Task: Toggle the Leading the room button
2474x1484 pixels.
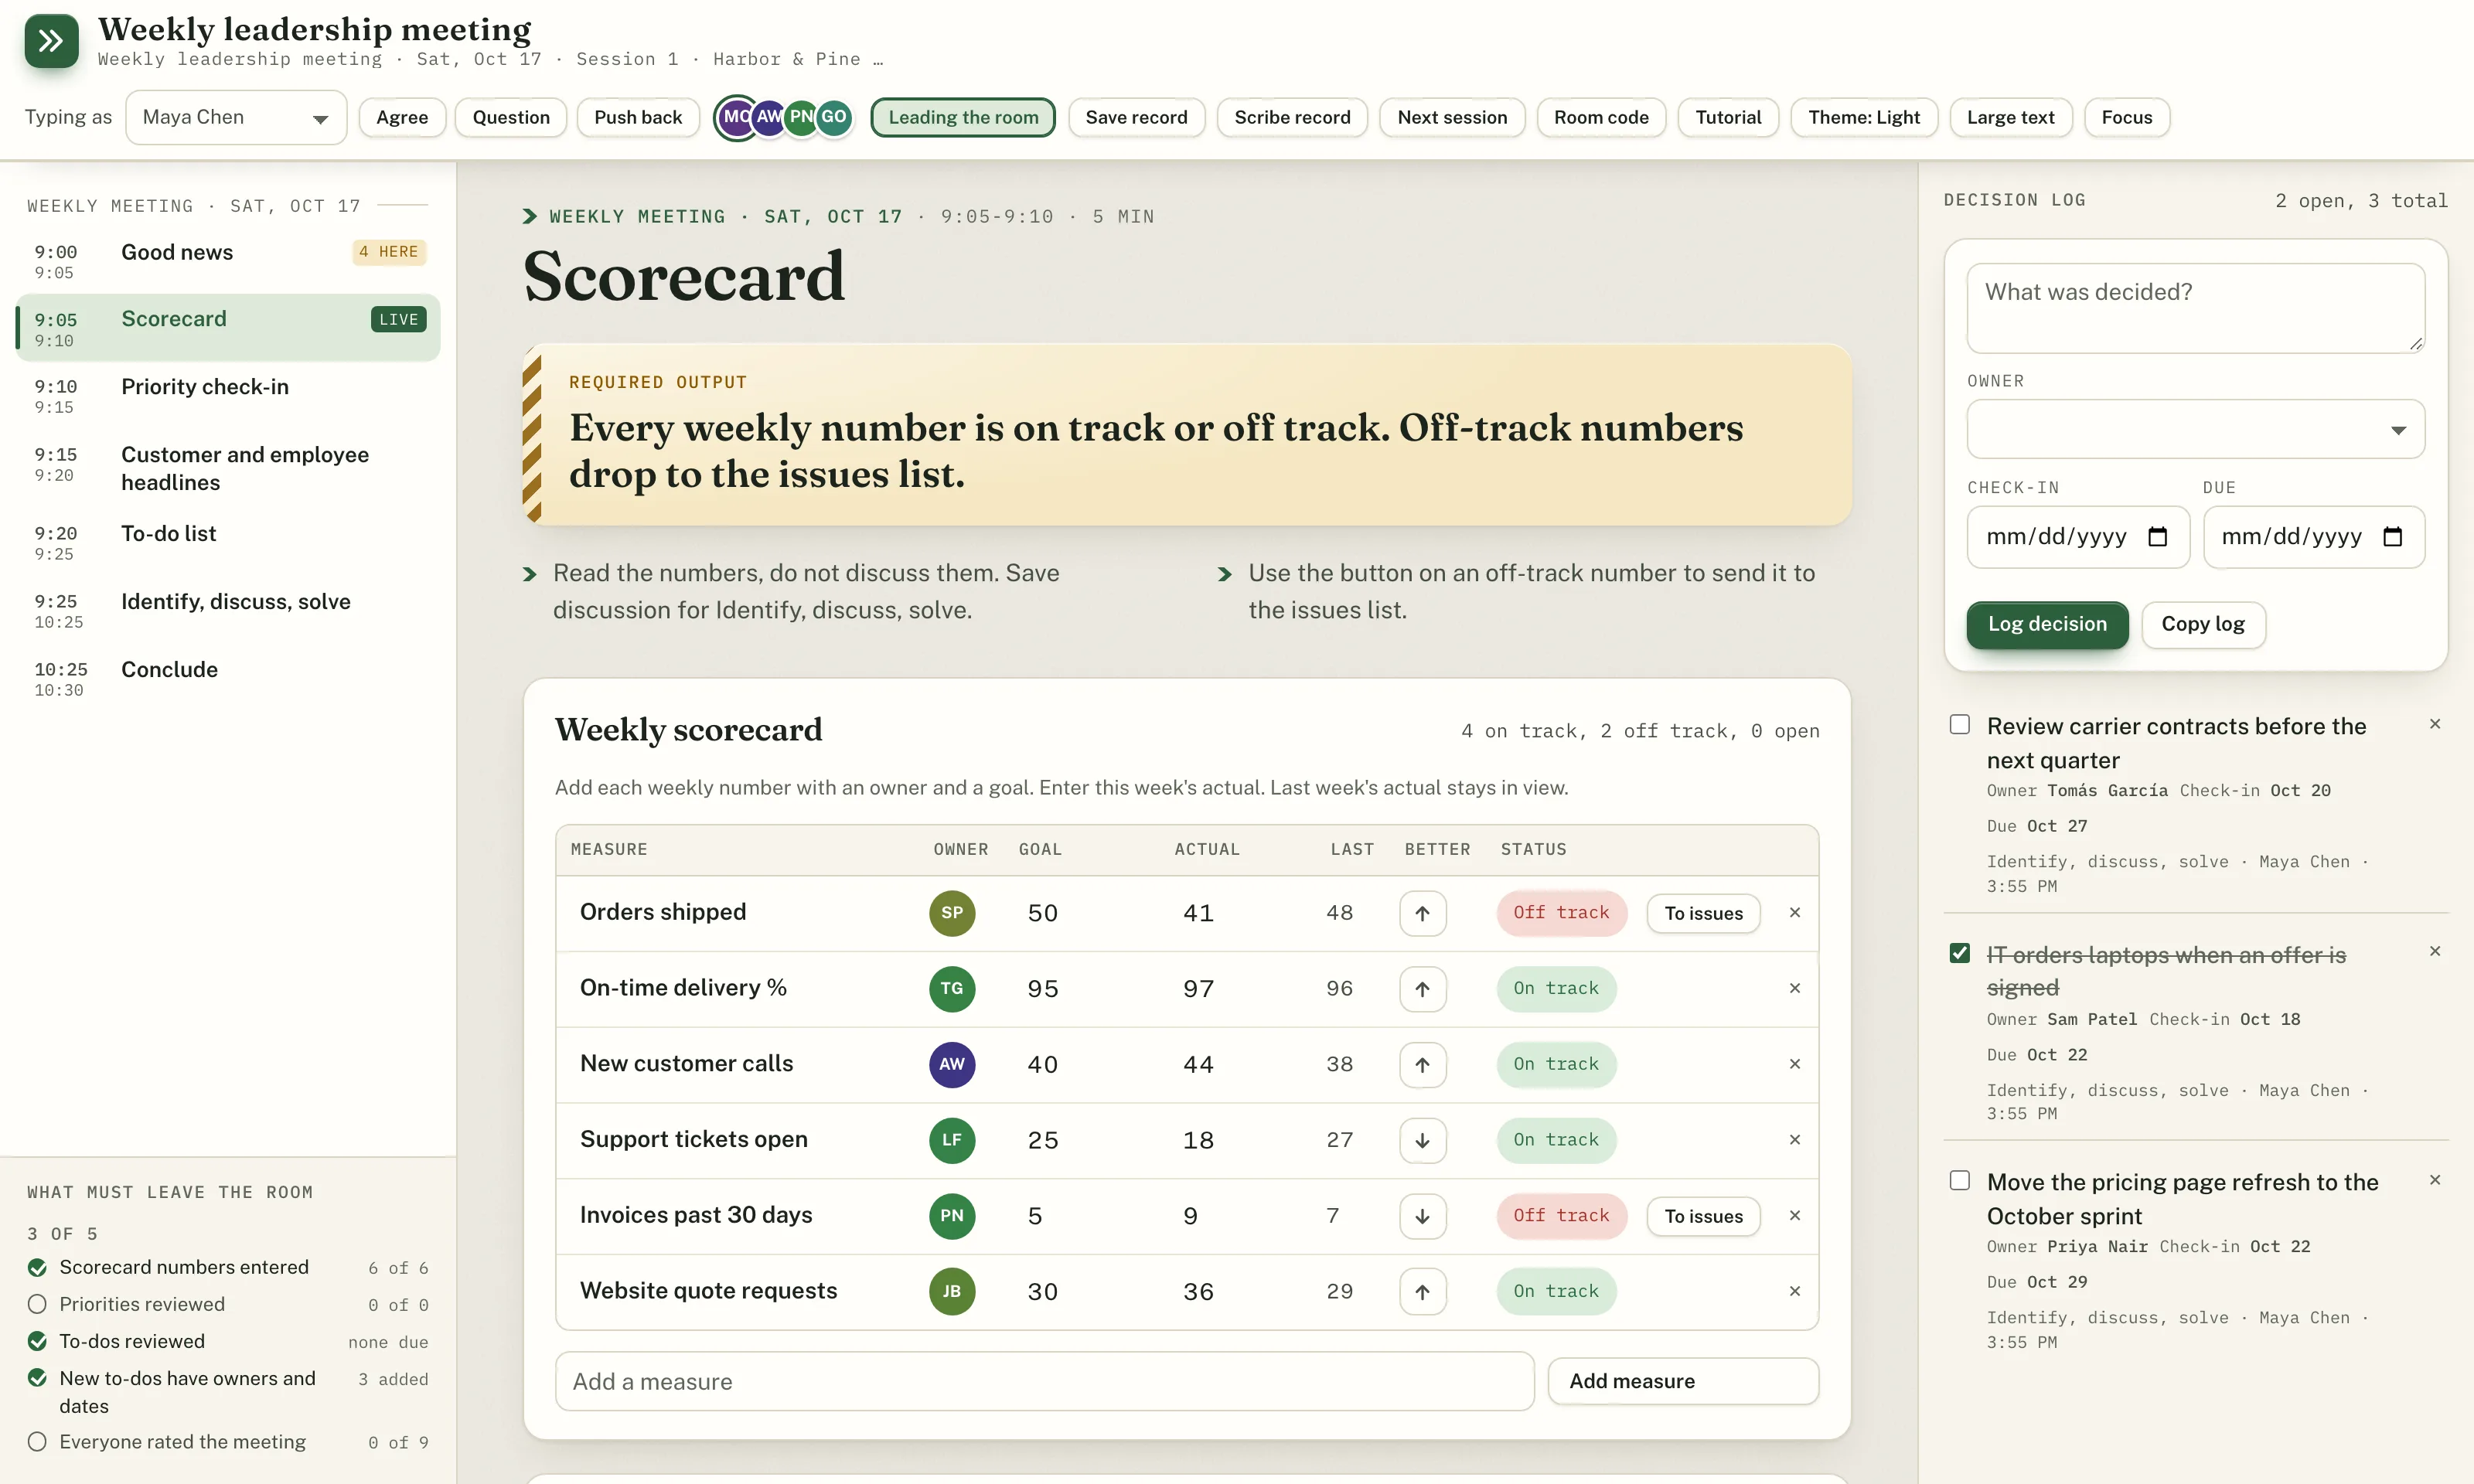Action: pos(963,118)
